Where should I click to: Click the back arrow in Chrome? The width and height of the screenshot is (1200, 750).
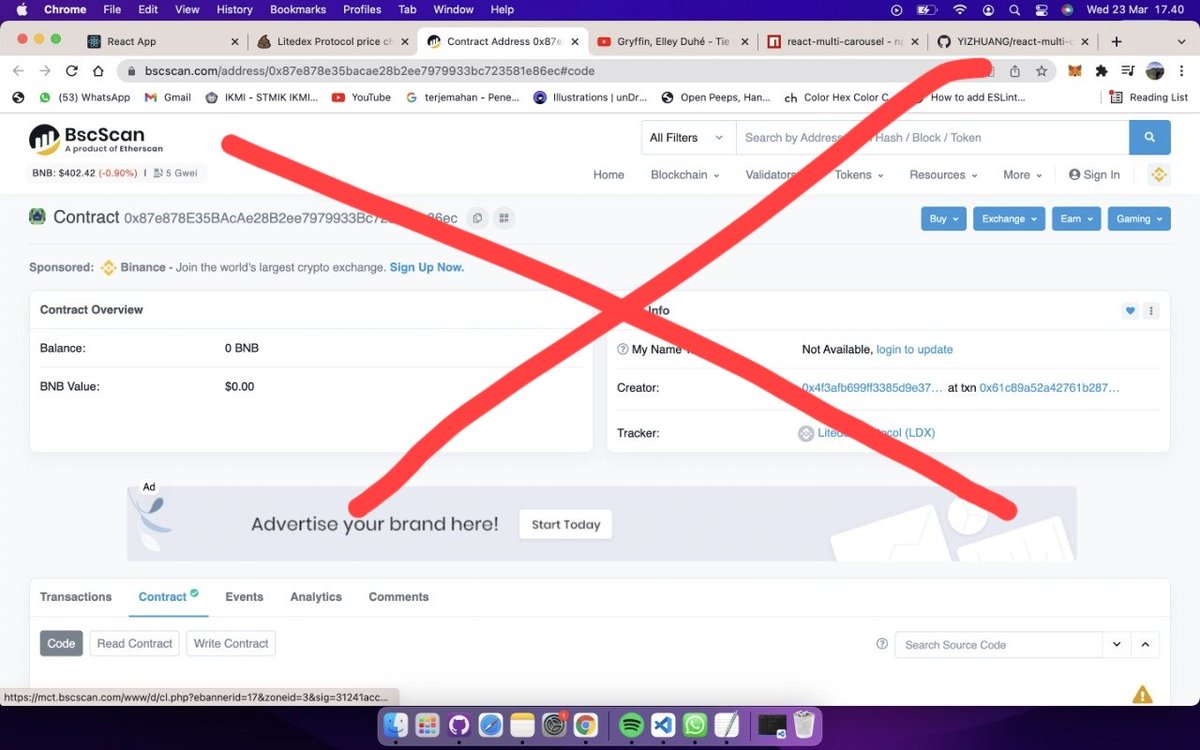[x=18, y=71]
